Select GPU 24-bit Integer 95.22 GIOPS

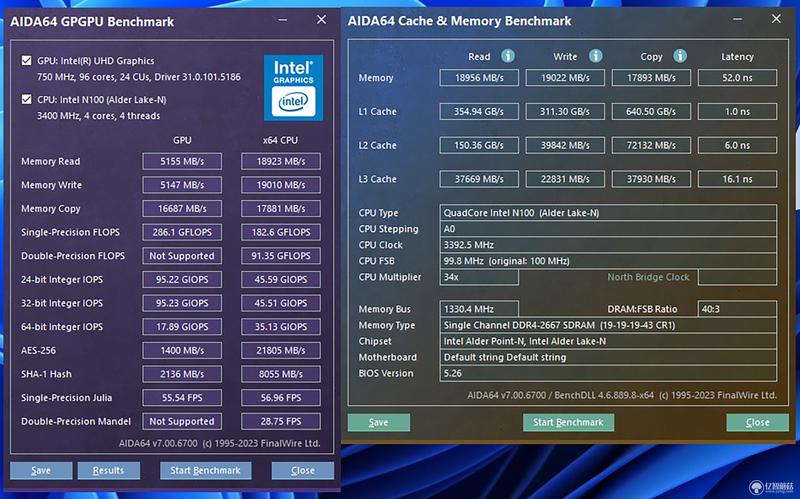pyautogui.click(x=182, y=279)
